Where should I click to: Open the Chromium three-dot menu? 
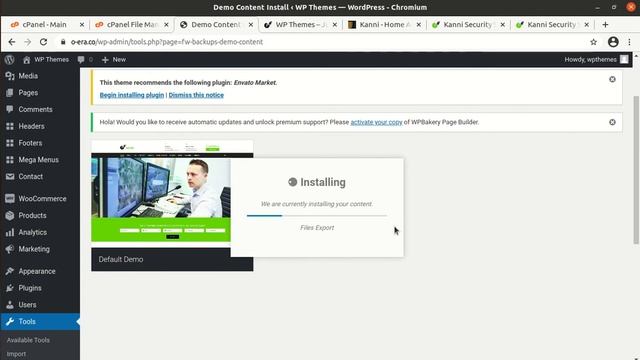click(x=629, y=42)
